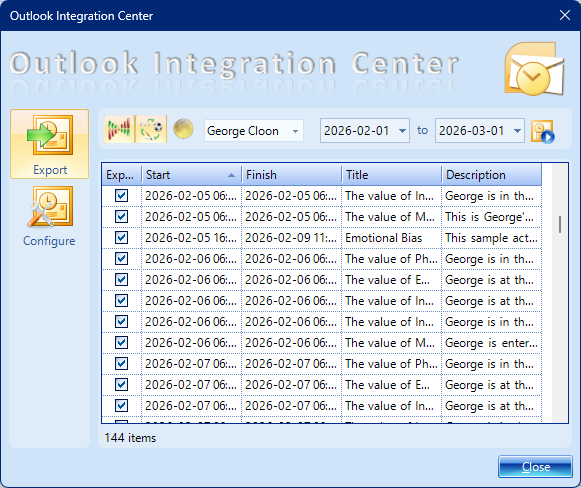Screen dimensions: 581x488
Task: Open the George Cloon person dropdown
Action: click(x=295, y=131)
